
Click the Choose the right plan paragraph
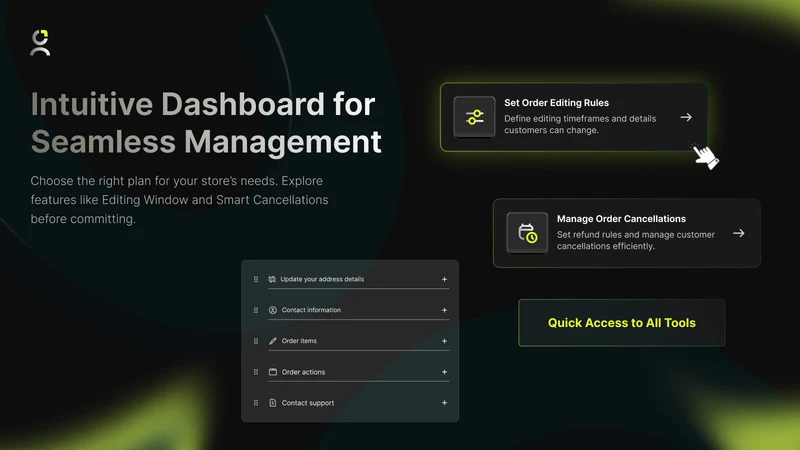(180, 199)
